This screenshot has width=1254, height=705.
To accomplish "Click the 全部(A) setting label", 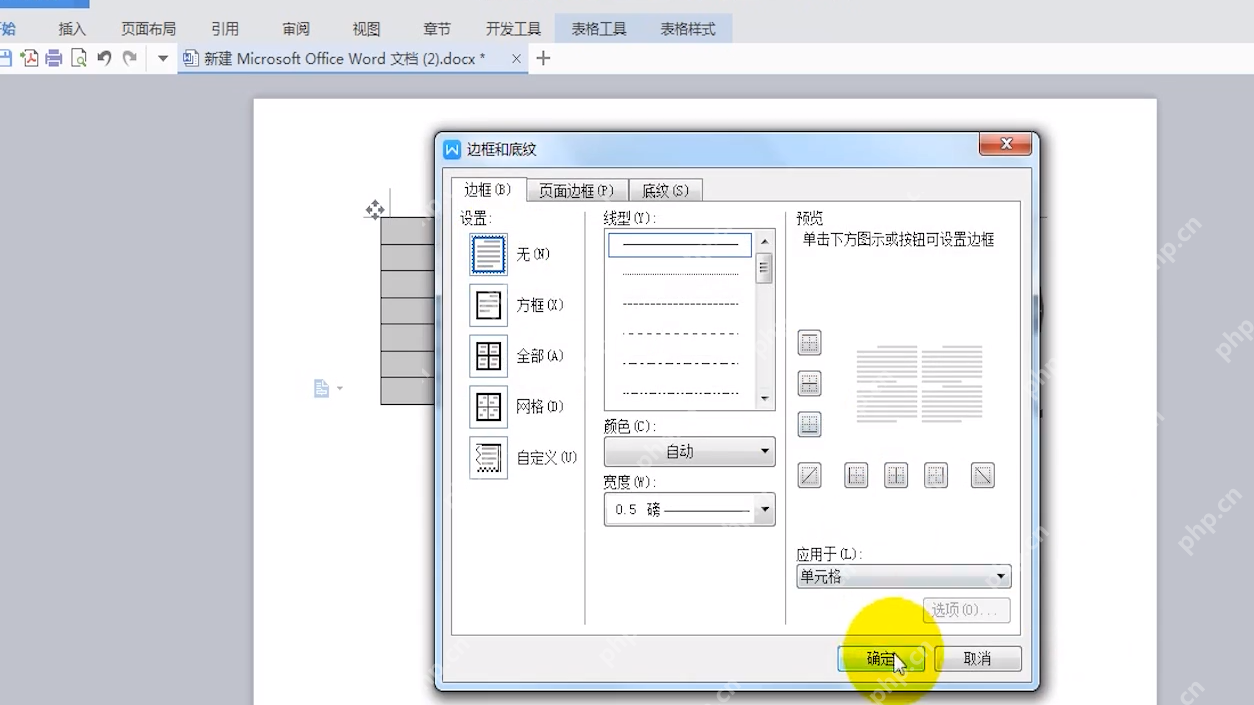I will [x=540, y=356].
